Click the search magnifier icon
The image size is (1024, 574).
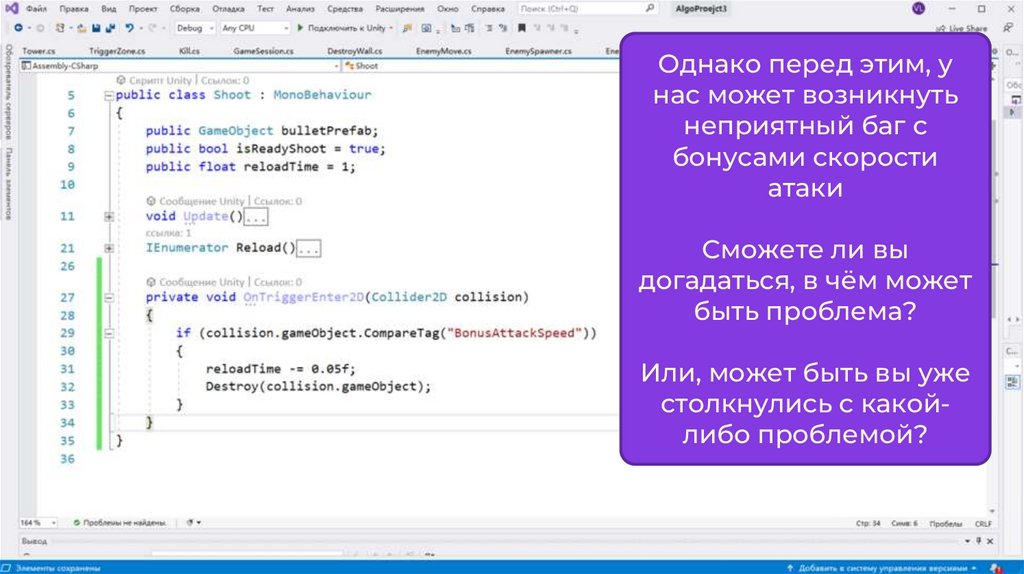646,8
